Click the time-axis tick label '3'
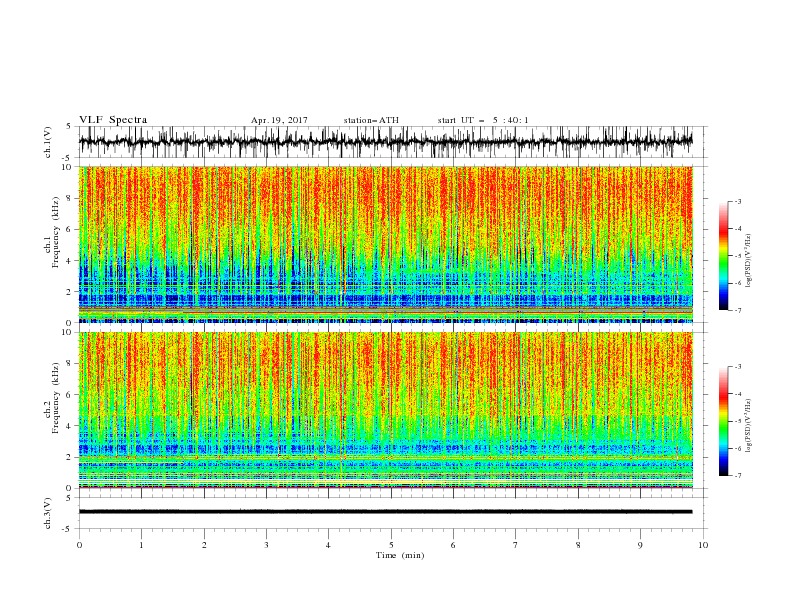Viewport: 792px width, 612px height. click(x=266, y=545)
